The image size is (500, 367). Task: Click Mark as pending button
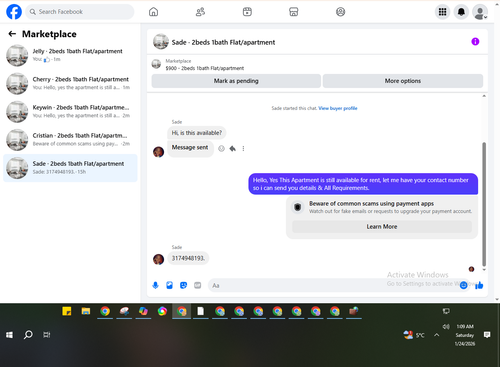pos(236,81)
